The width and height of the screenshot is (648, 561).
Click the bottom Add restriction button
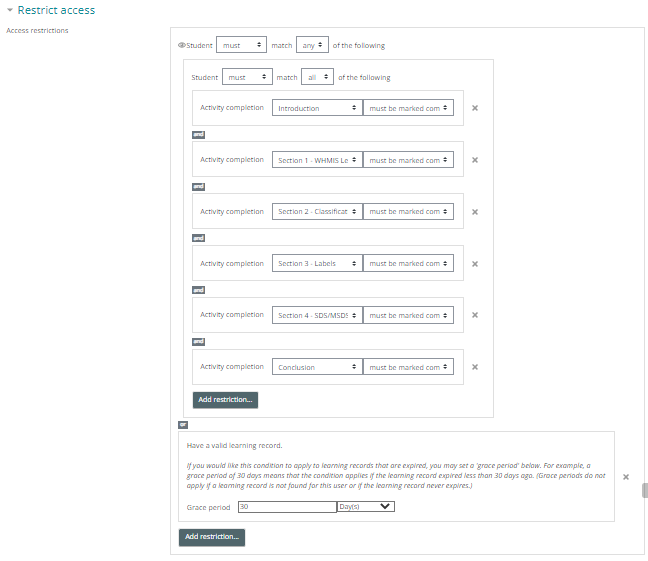point(212,537)
